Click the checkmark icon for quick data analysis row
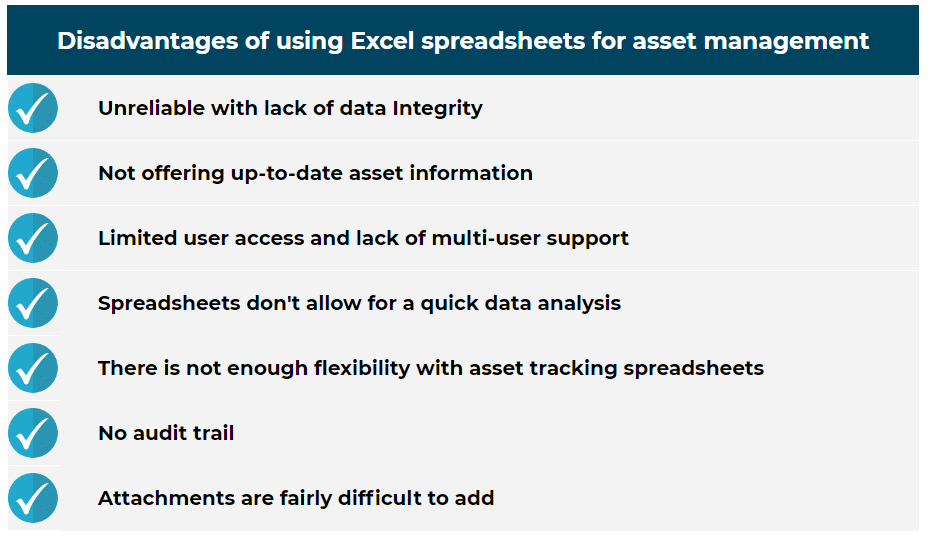Viewport: 930px width, 537px height. click(x=33, y=303)
